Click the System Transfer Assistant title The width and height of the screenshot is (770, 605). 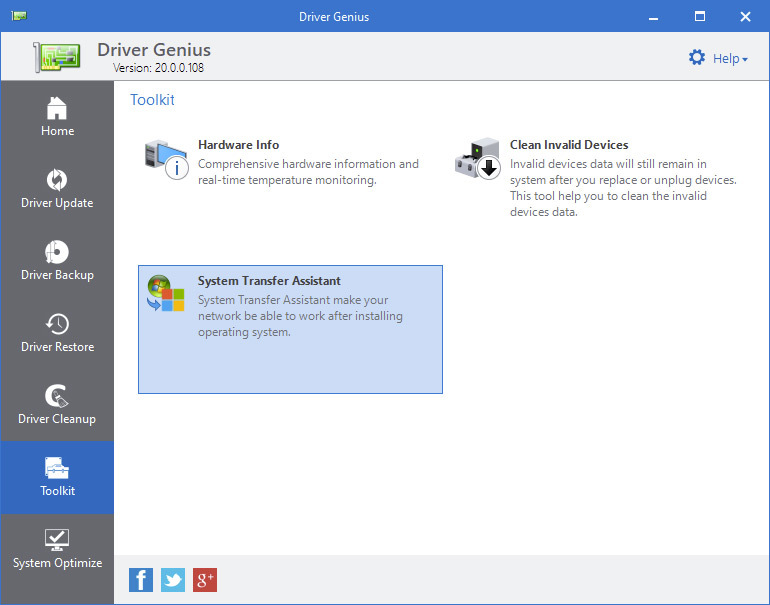coord(269,281)
